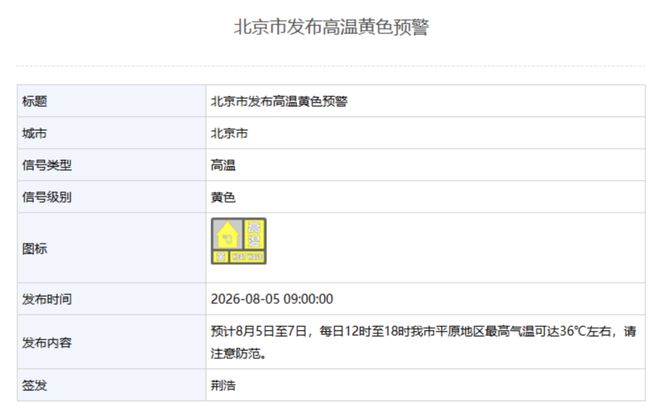The height and width of the screenshot is (416, 660).
Task: Select the 信号级别 label cell
Action: click(112, 197)
